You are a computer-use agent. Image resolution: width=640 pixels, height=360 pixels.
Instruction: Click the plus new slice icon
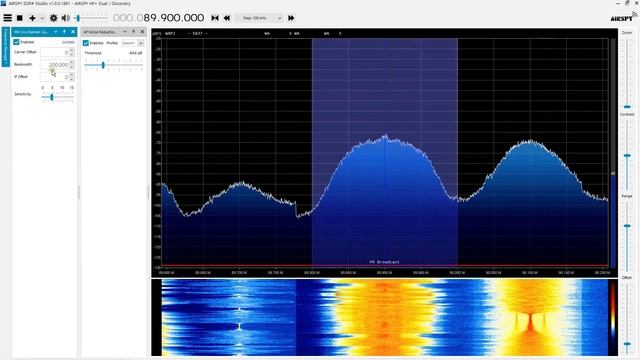pyautogui.click(x=32, y=18)
